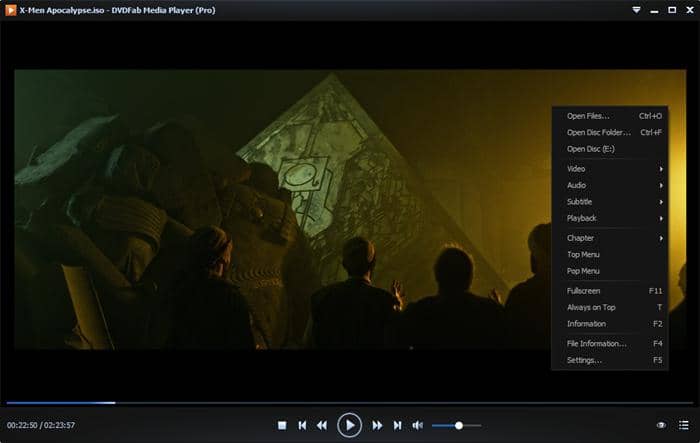Click the elapsed time display 00:22:50
Screen dimensions: 700x443
22,425
